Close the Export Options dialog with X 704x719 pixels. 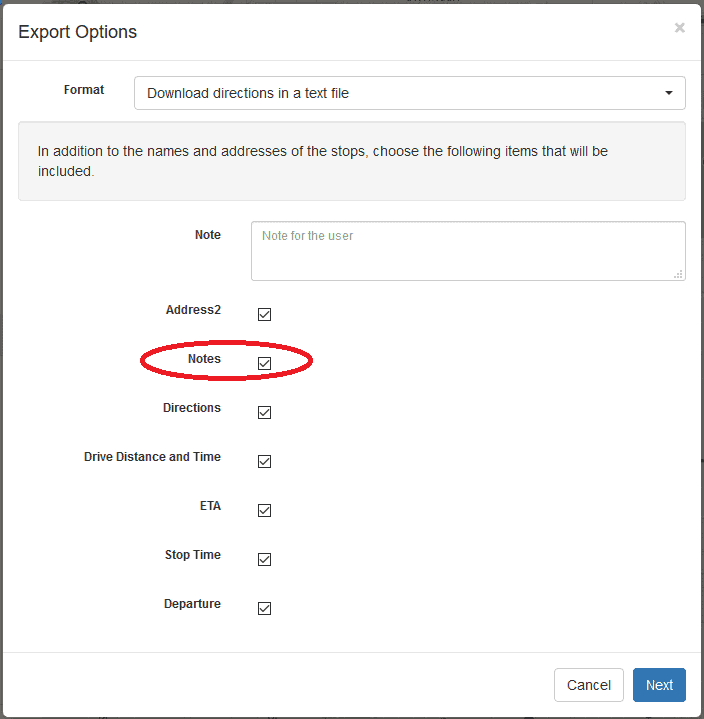(x=679, y=28)
